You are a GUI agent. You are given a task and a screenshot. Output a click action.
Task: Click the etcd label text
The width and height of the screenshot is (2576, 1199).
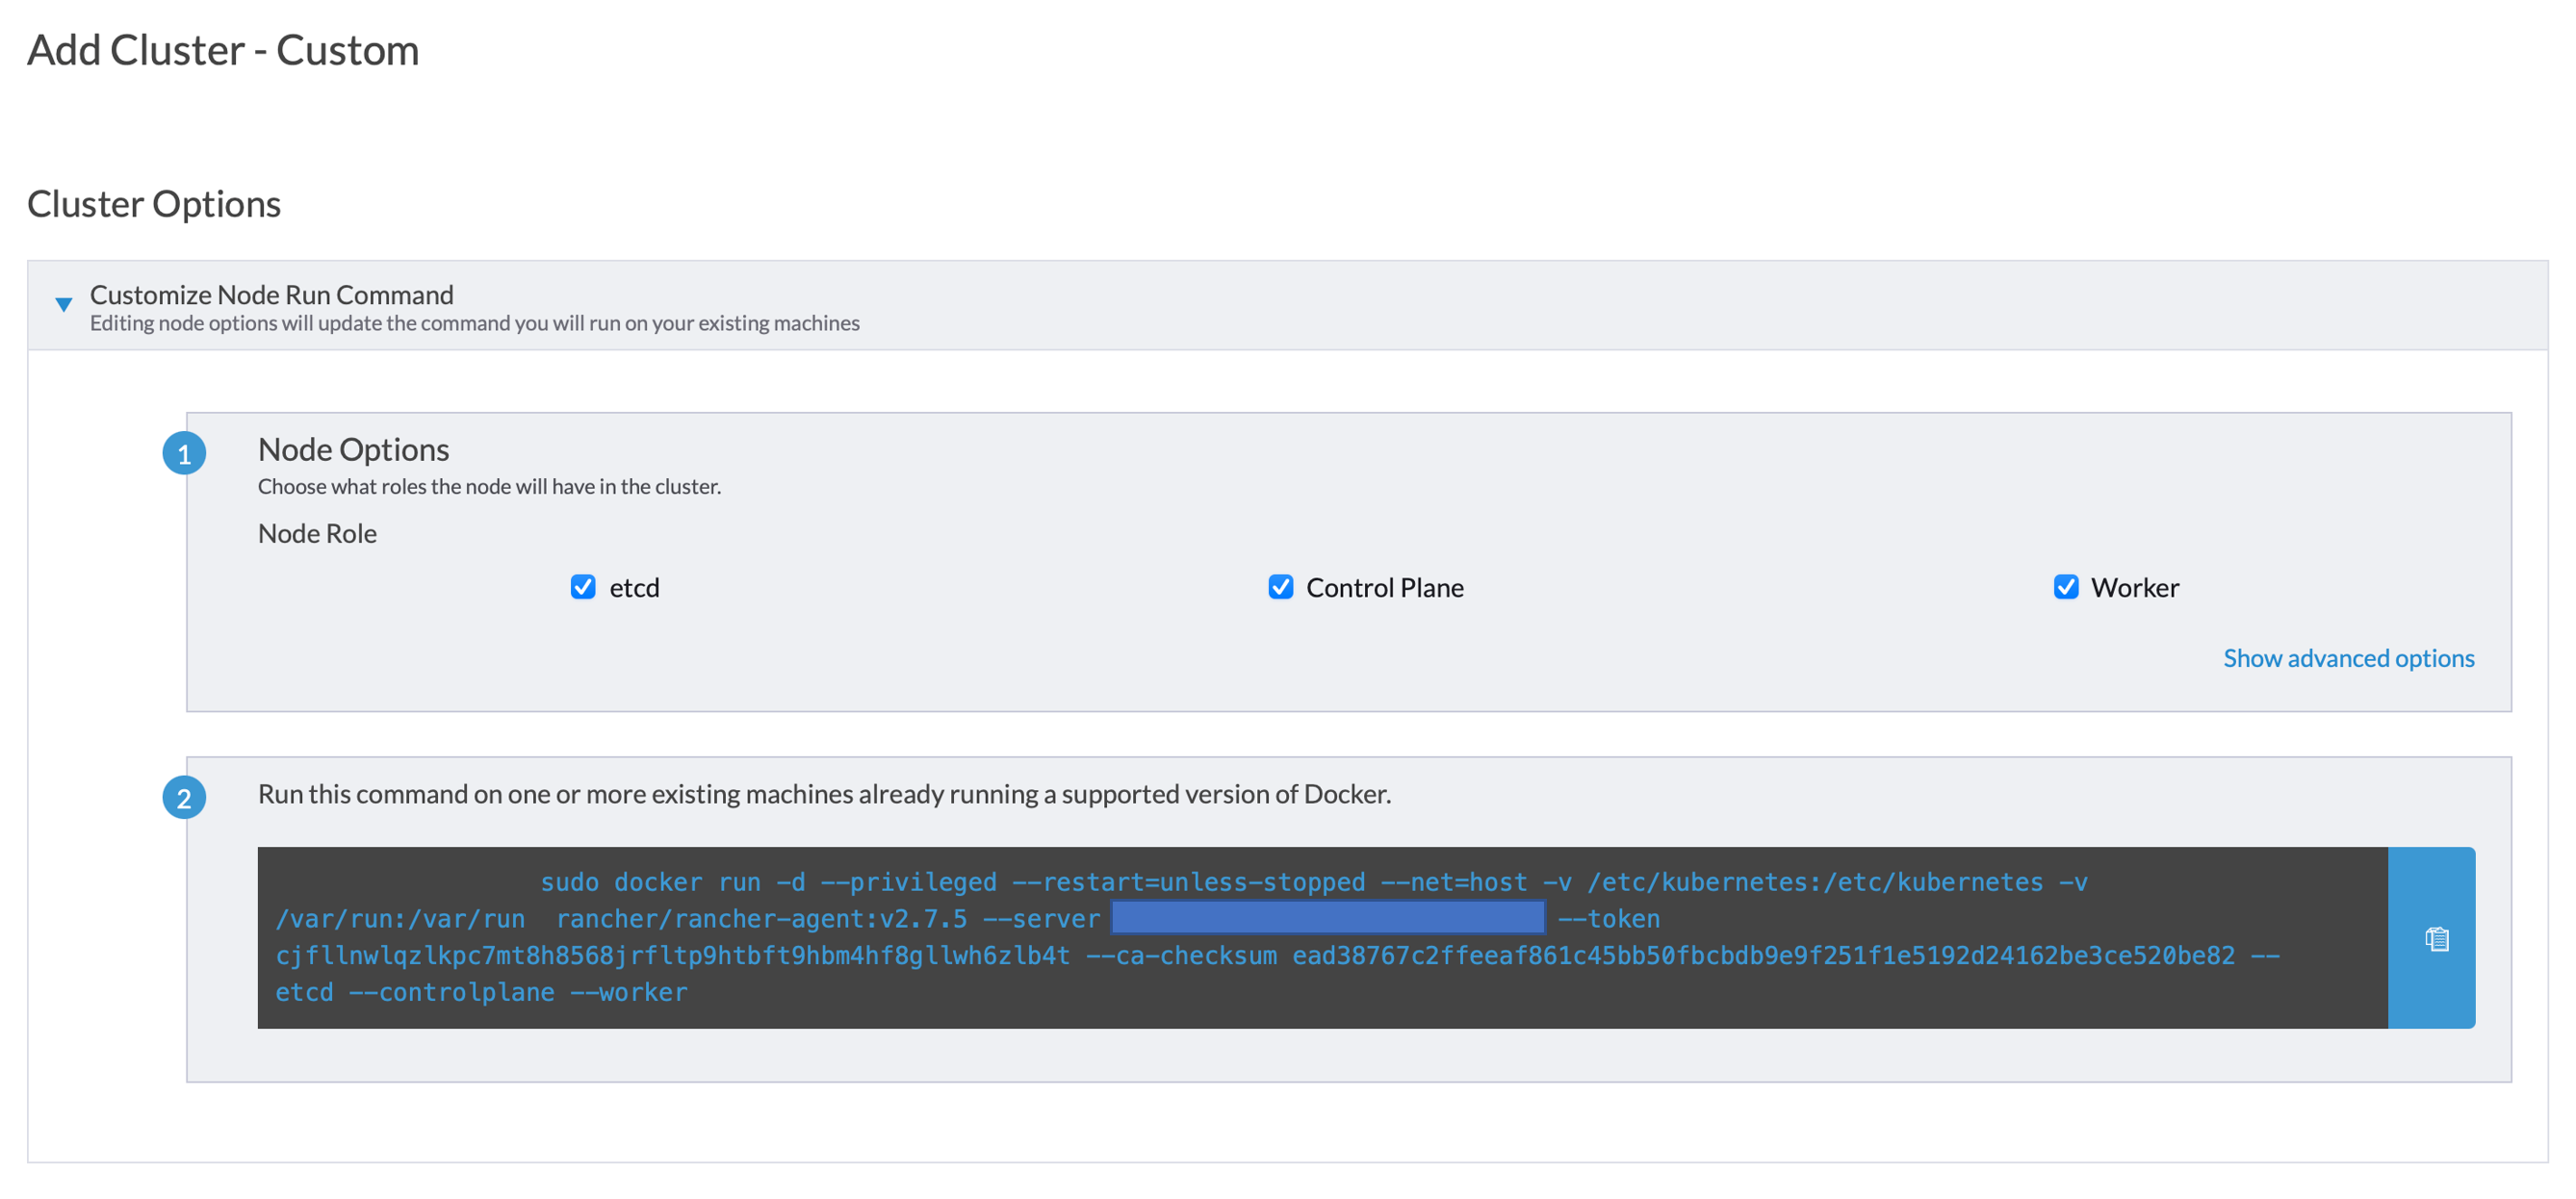pos(634,588)
